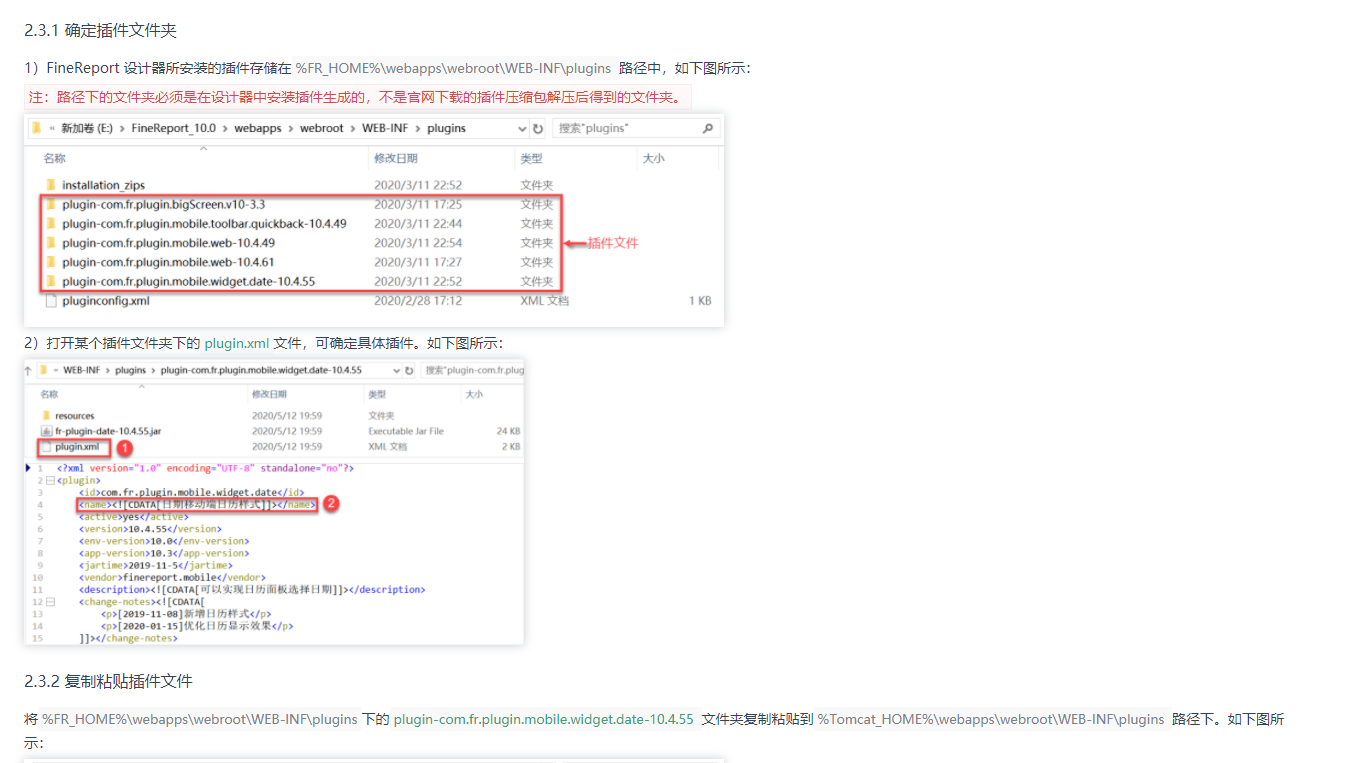Click the pluginconfig.xml file icon
Viewport: 1350px width, 763px height.
point(50,300)
